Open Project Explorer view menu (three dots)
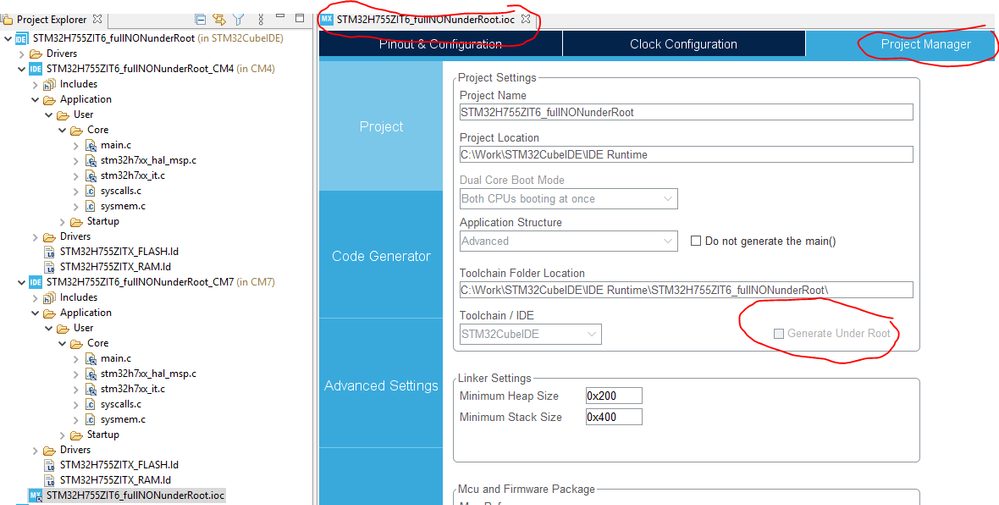 260,19
